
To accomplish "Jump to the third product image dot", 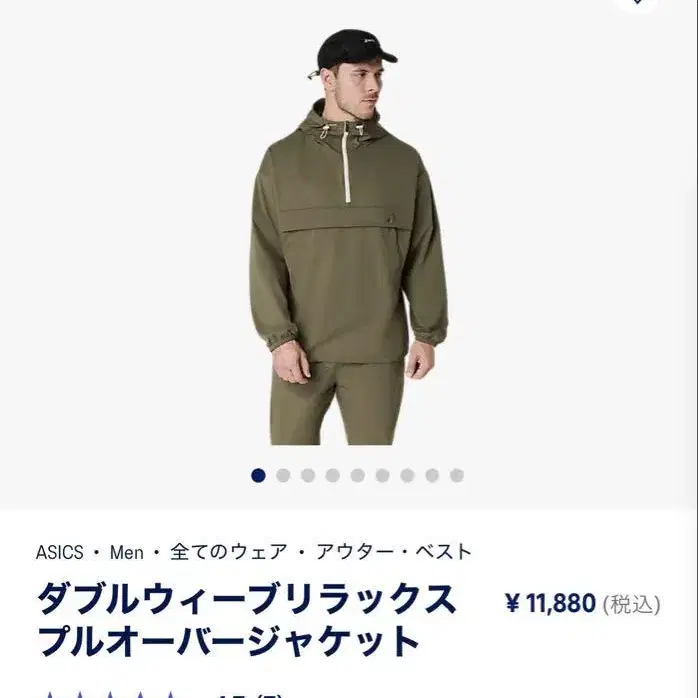I will coord(308,475).
